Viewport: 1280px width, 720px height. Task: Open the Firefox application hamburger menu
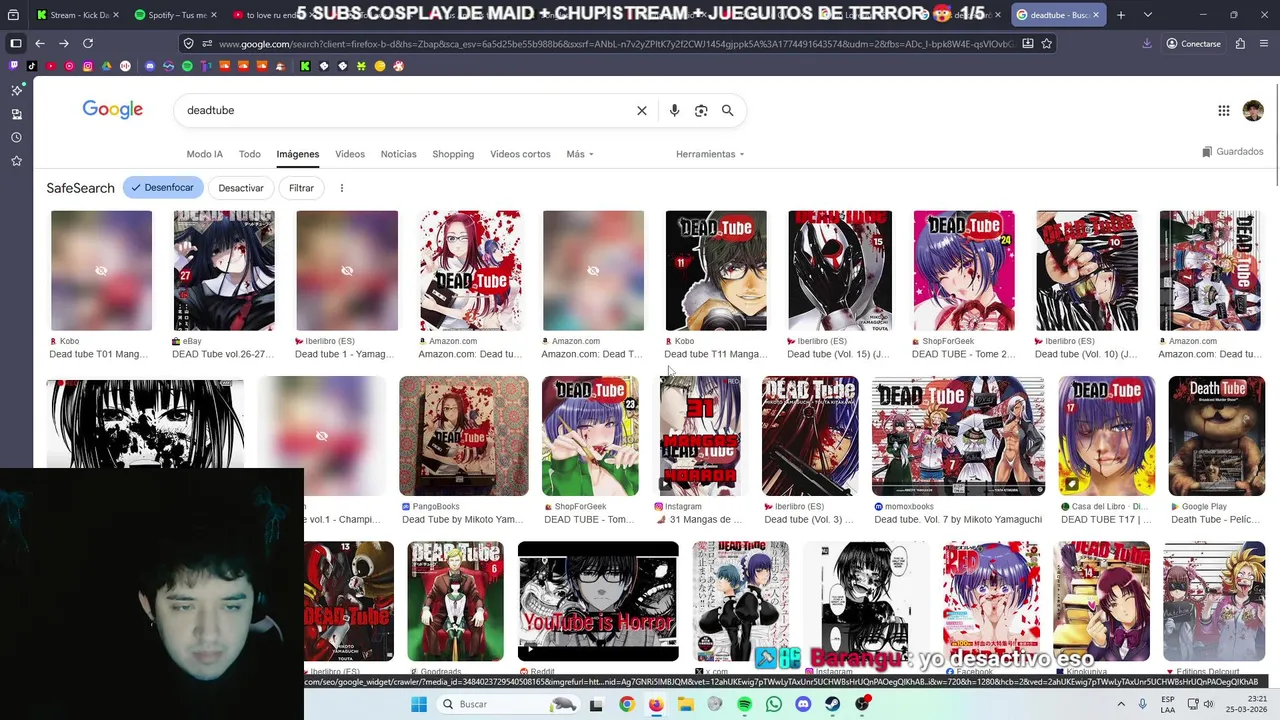click(1265, 44)
